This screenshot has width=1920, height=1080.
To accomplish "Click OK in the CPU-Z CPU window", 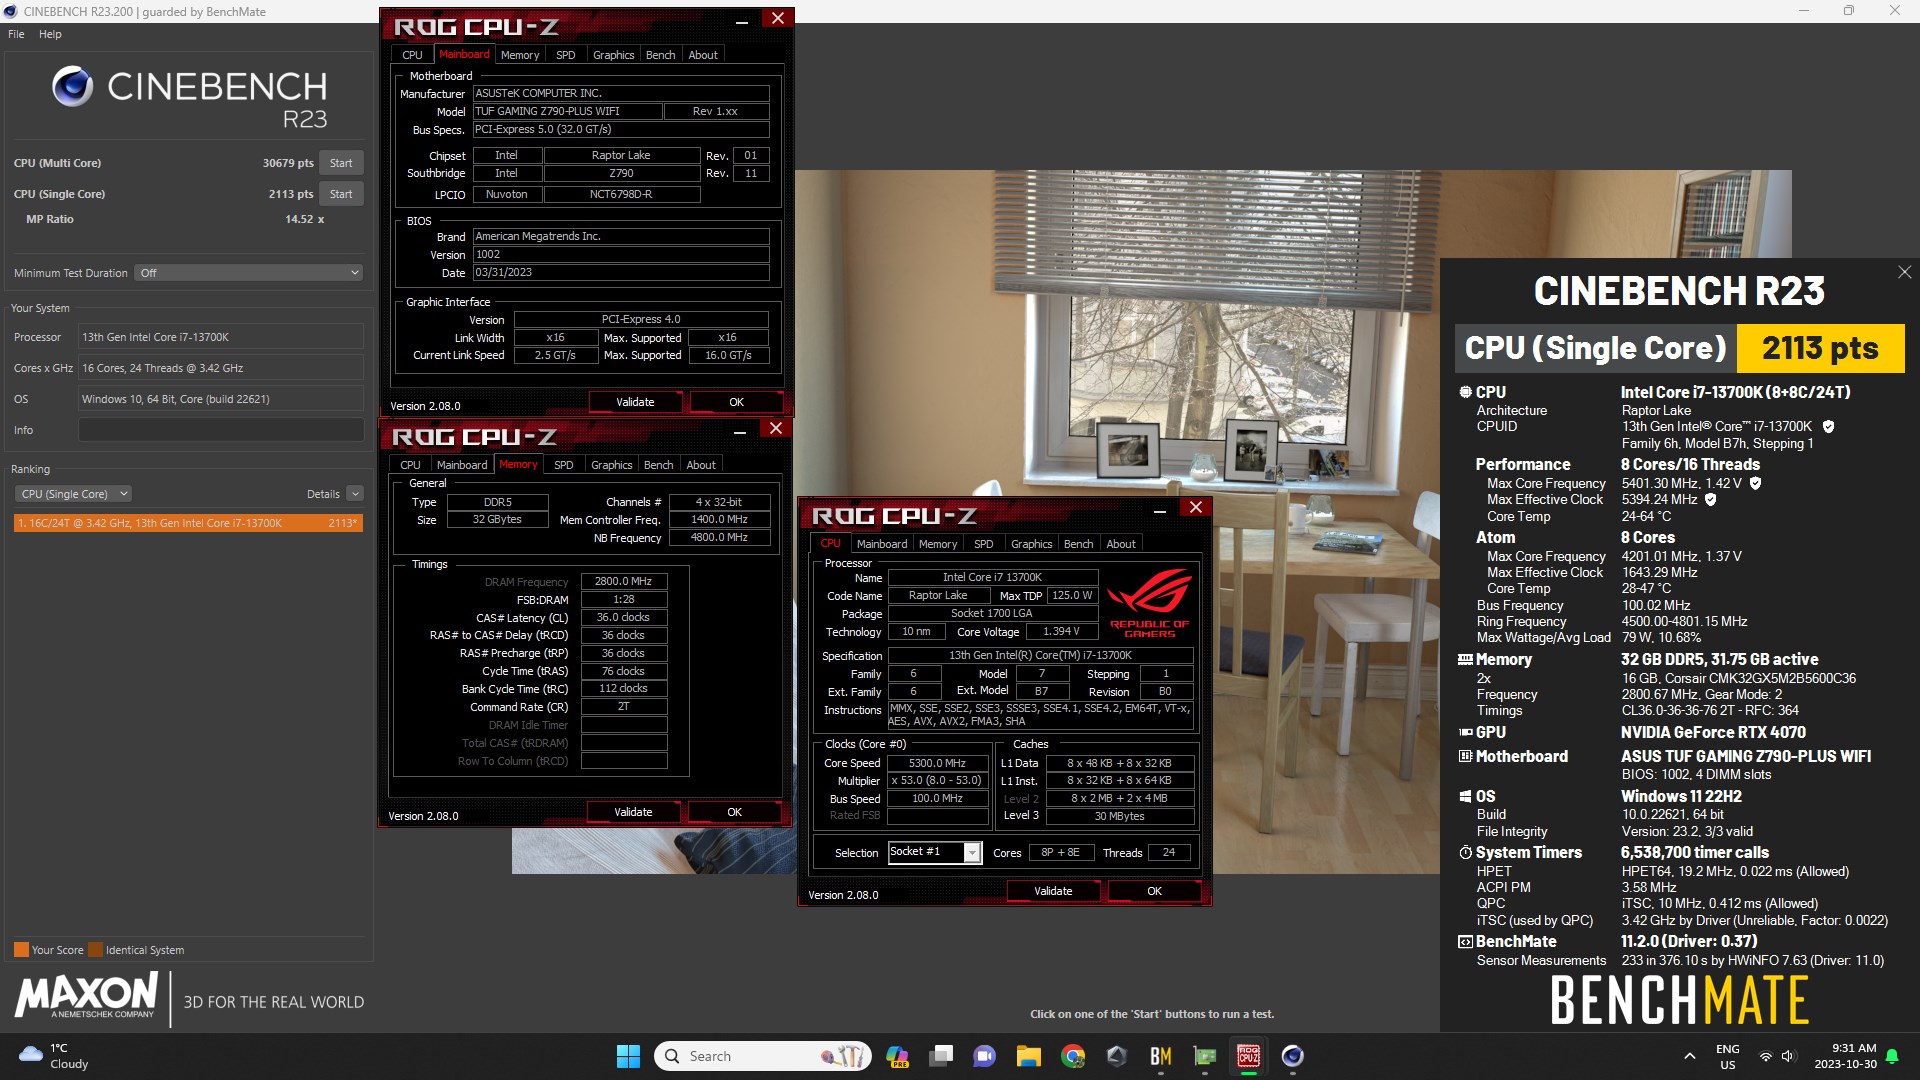I will (1154, 891).
